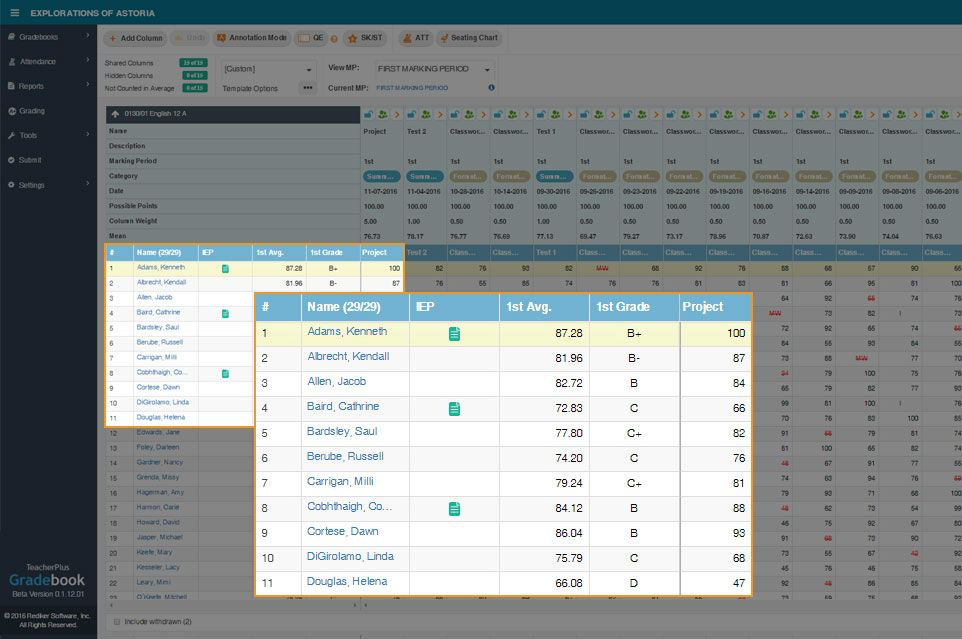
Task: Click the greyed Undo button
Action: 190,38
